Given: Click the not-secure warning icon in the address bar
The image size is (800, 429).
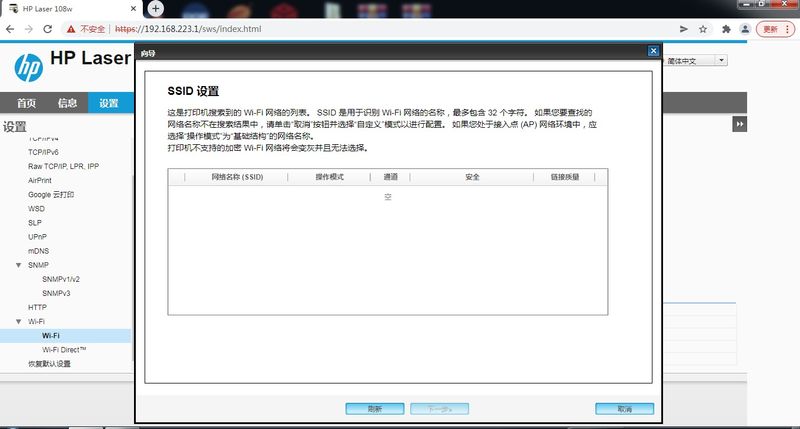Looking at the screenshot, I should click(73, 29).
